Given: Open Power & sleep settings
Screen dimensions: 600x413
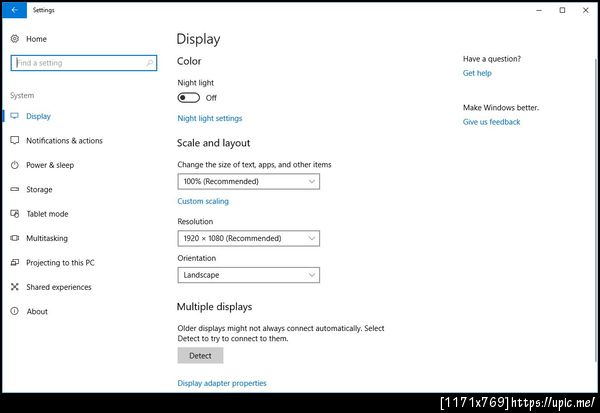Looking at the screenshot, I should (50, 165).
